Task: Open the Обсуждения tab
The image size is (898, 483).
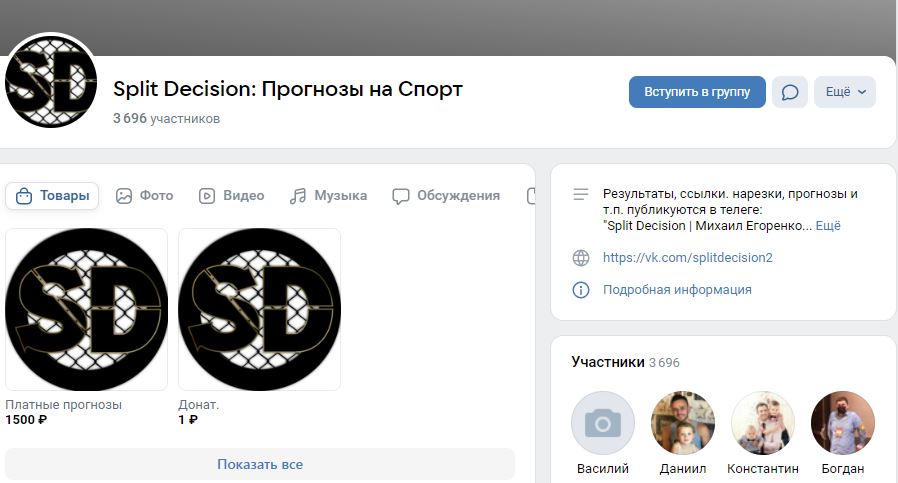Action: [x=446, y=196]
